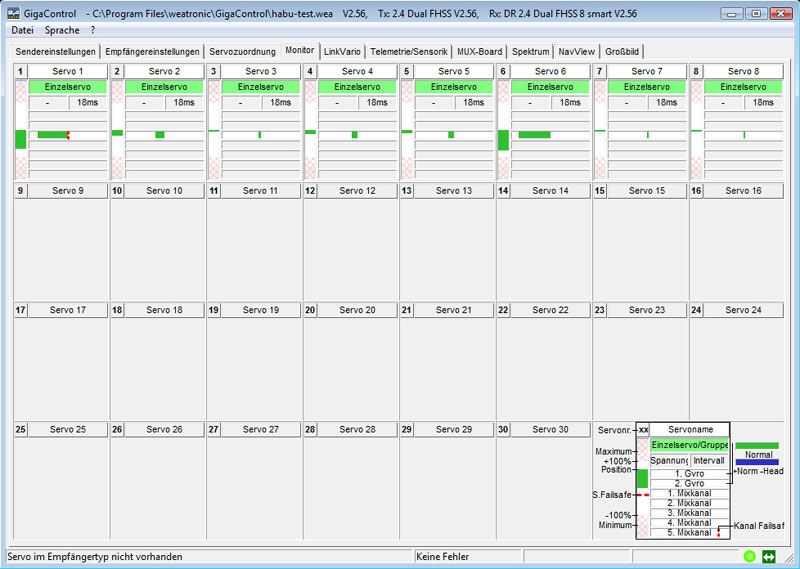800x569 pixels.
Task: Click the Servo 19 name button
Action: click(260, 310)
